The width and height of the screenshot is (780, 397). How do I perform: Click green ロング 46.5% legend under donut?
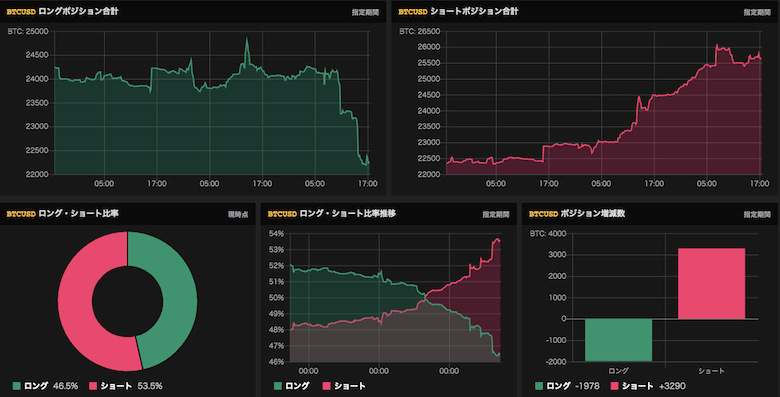pyautogui.click(x=45, y=386)
